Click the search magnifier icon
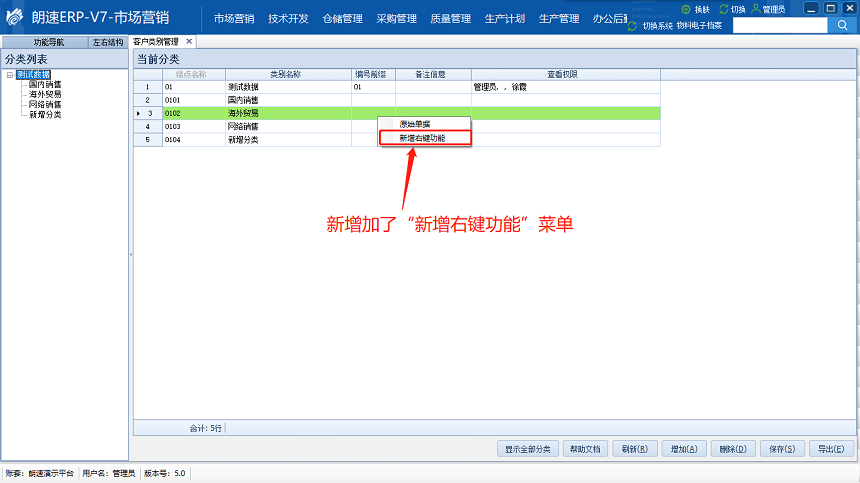This screenshot has height=483, width=860. [841, 25]
